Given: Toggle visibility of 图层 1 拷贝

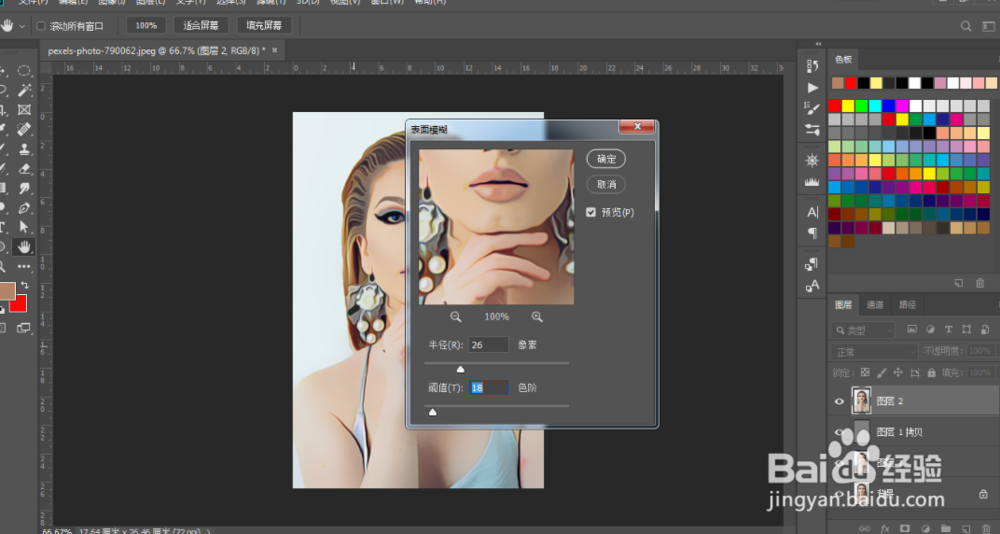Looking at the screenshot, I should [x=839, y=433].
